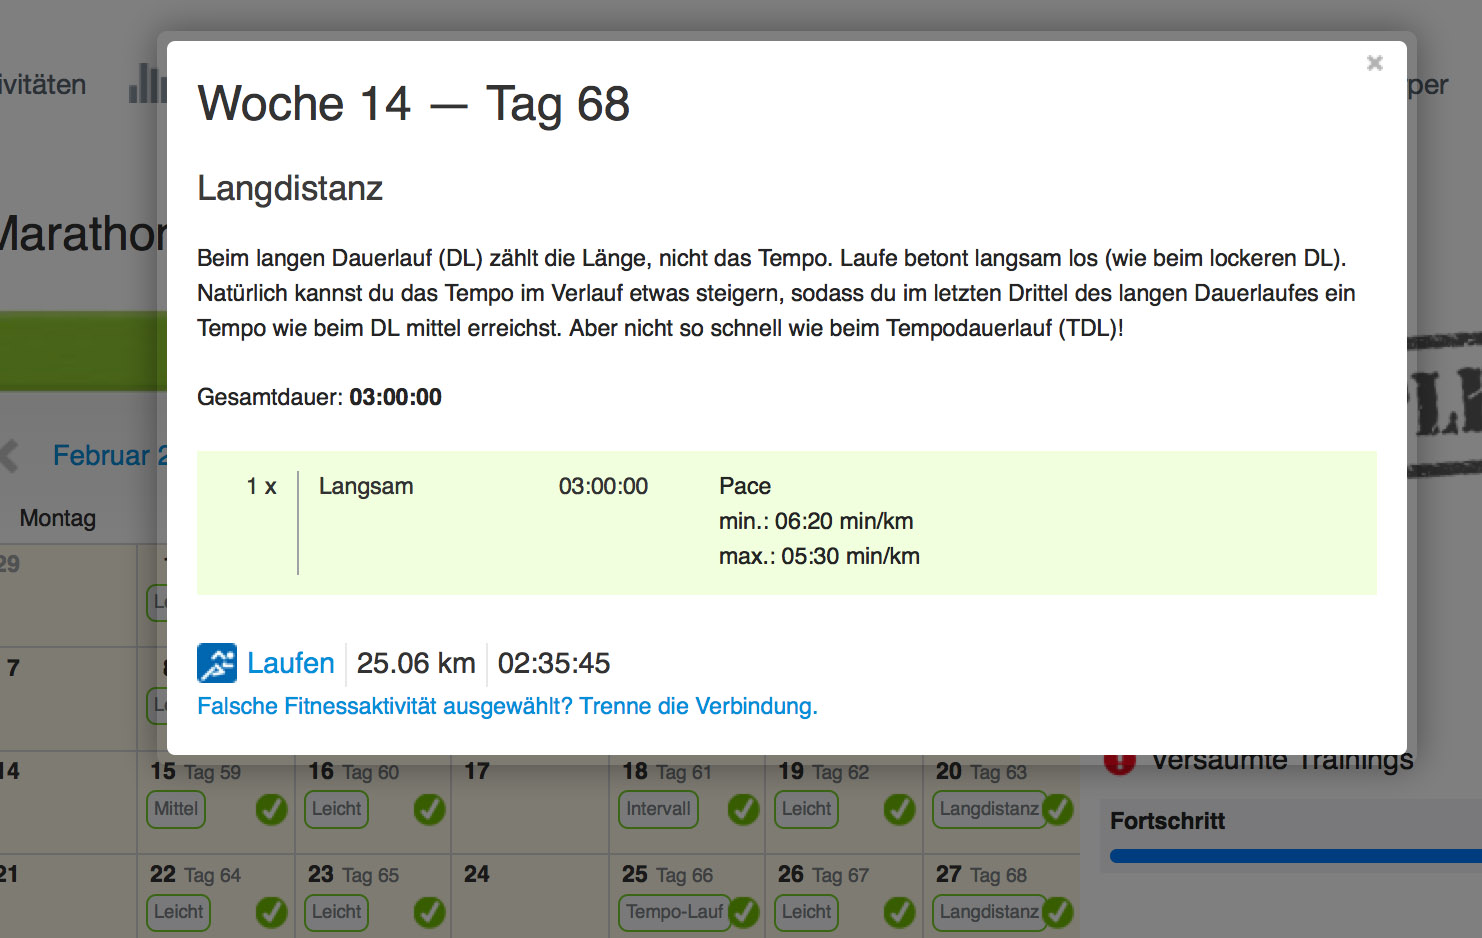Viewport: 1482px width, 938px height.
Task: Open the Laufen activity link
Action: 290,663
